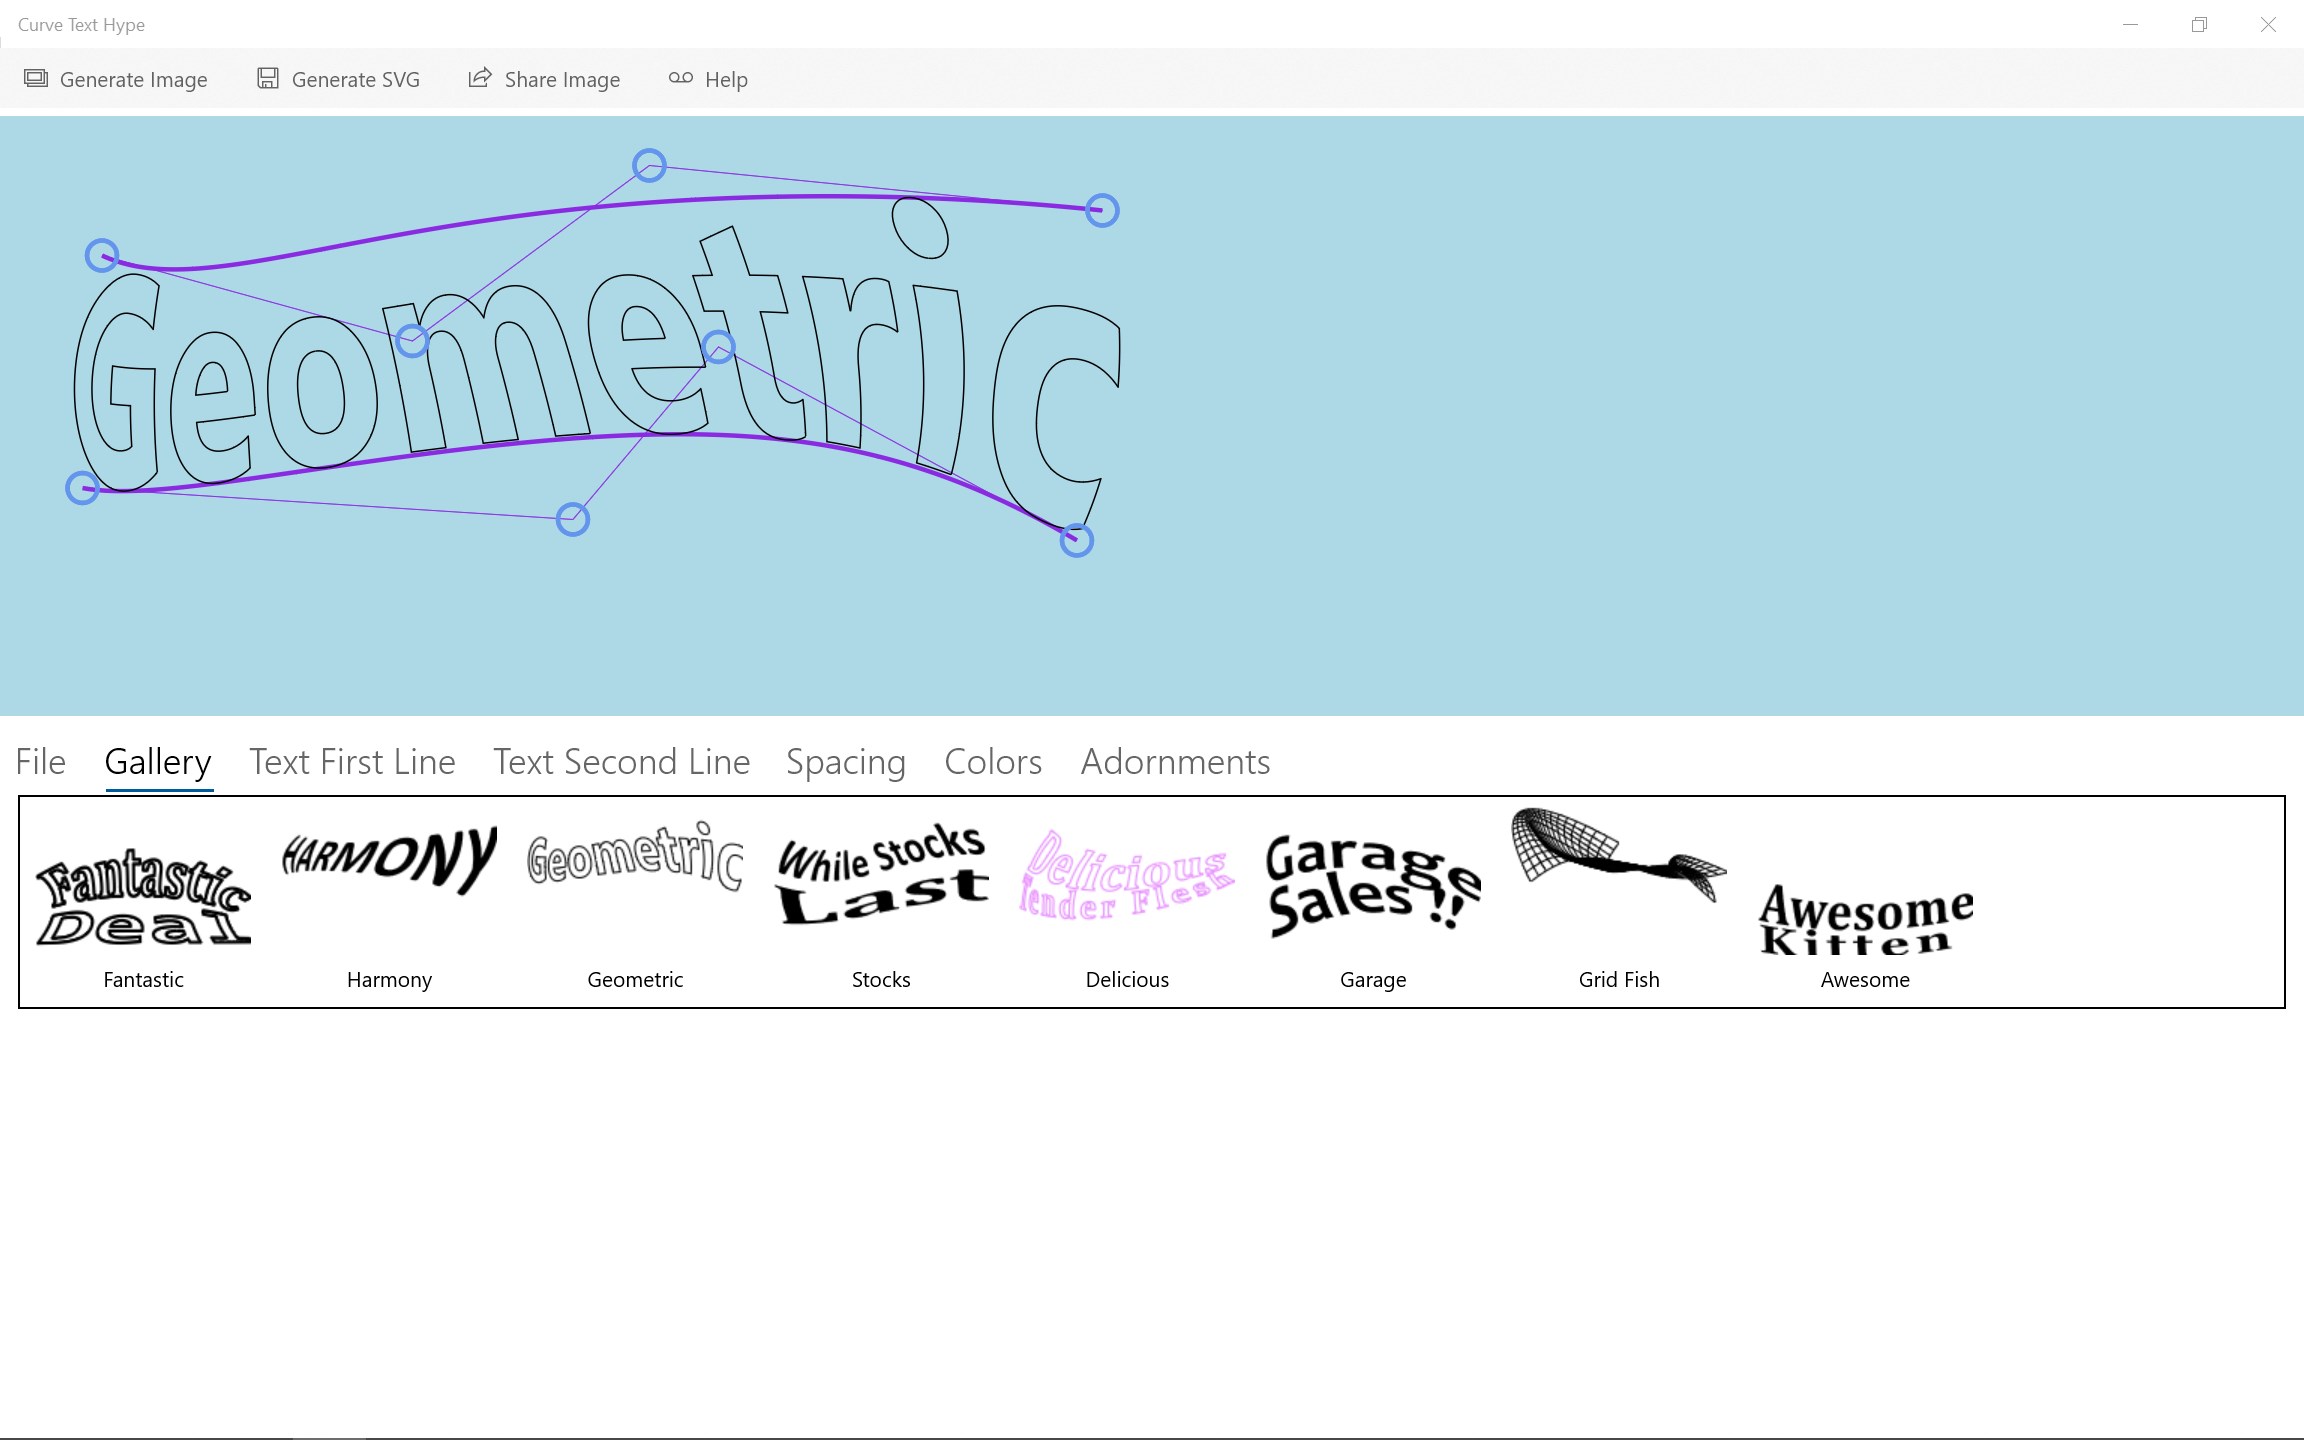Viewport: 2304px width, 1440px height.
Task: Open the Colors tab
Action: [993, 762]
